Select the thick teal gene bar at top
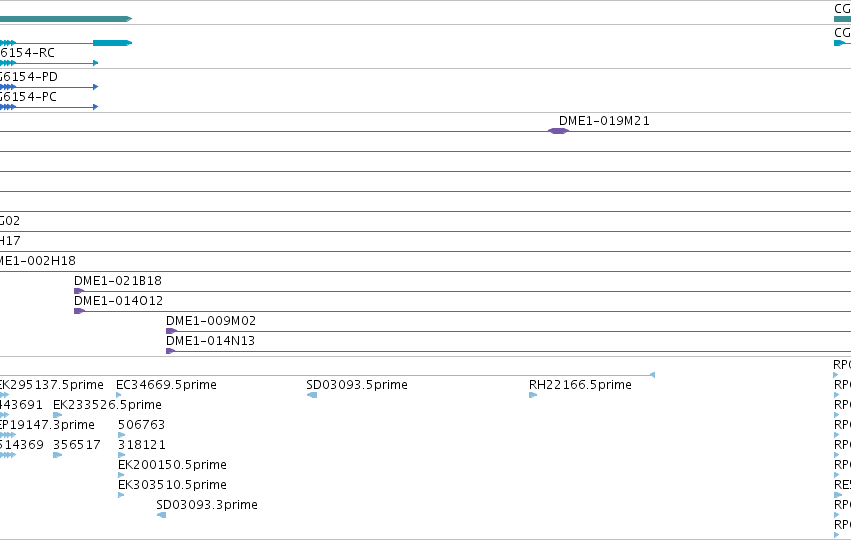The height and width of the screenshot is (540, 851). click(66, 19)
